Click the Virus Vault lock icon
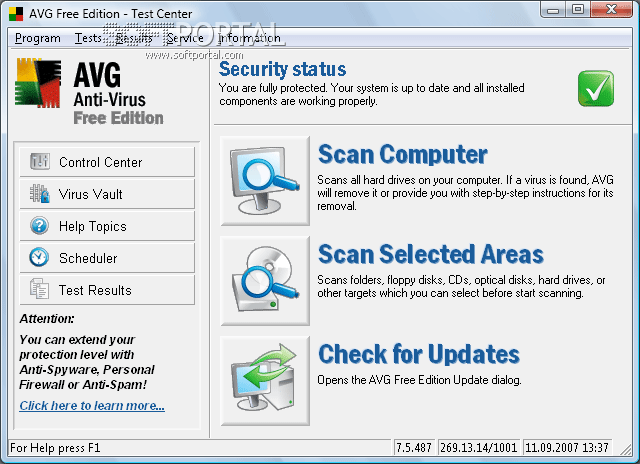Image resolution: width=640 pixels, height=464 pixels. pyautogui.click(x=40, y=193)
